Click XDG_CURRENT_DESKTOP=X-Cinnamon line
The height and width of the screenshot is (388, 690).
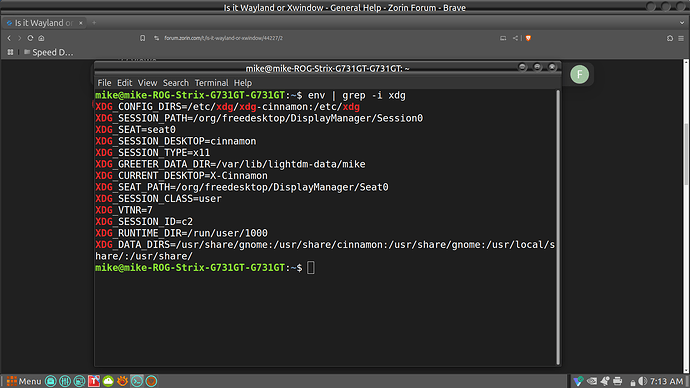pos(181,176)
